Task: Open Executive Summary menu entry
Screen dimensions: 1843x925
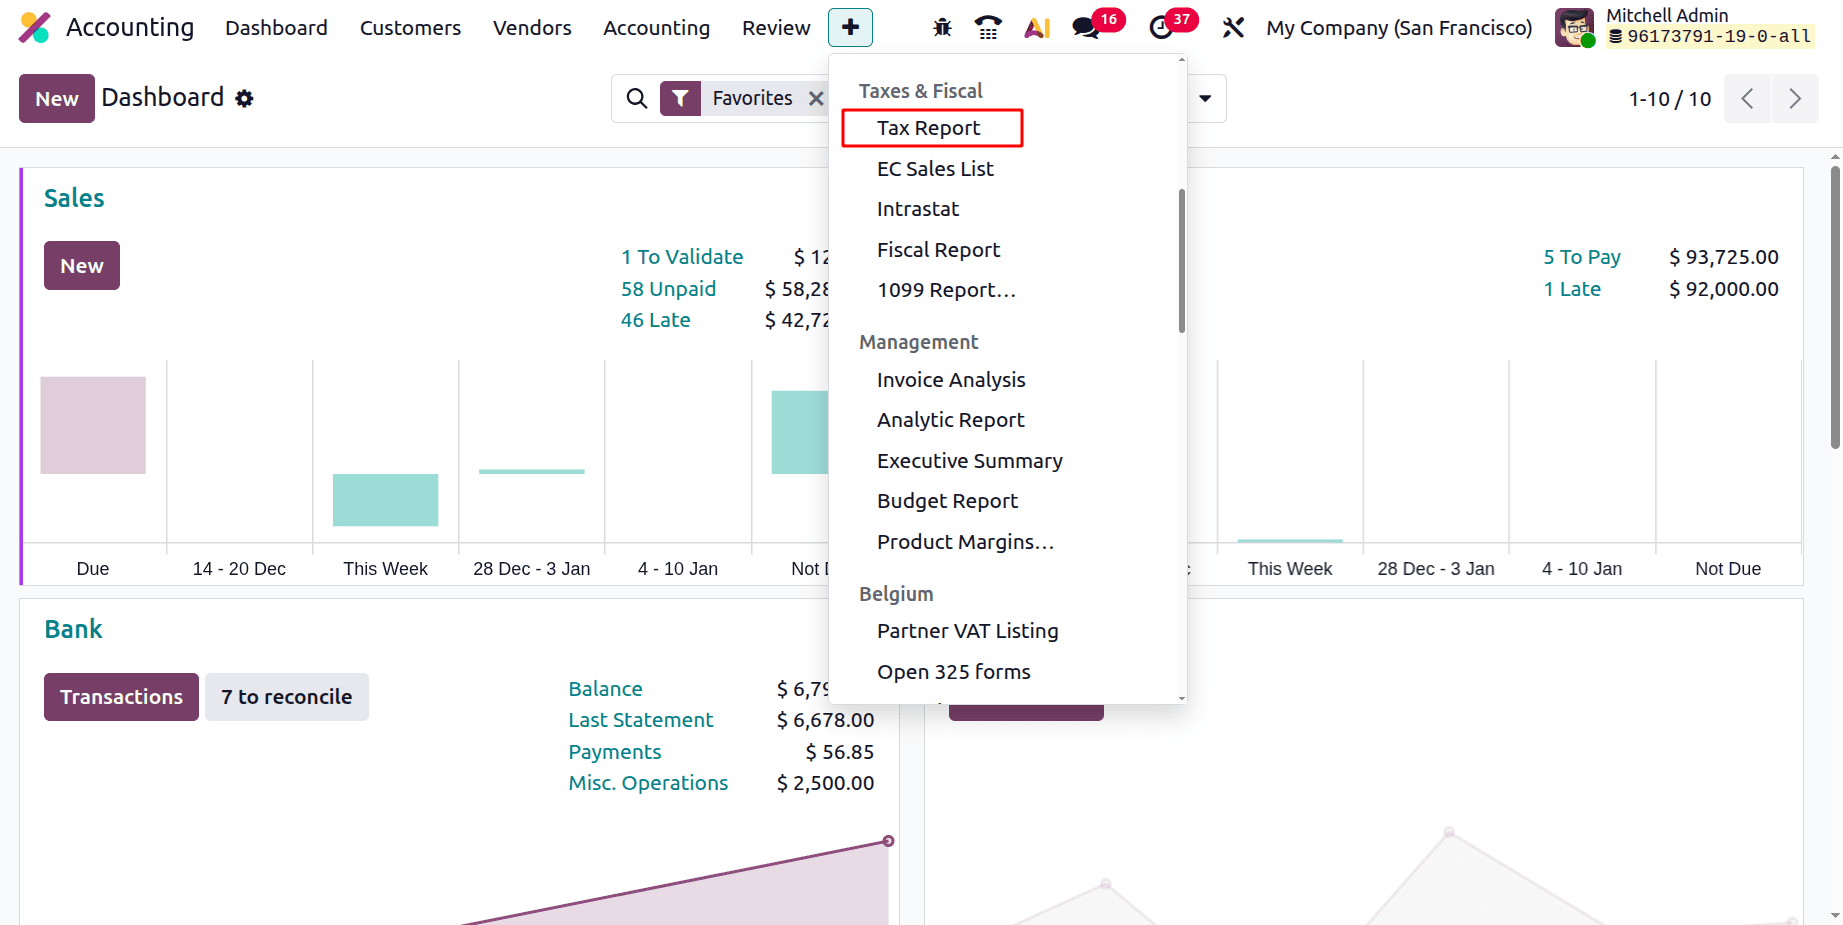Action: [x=969, y=461]
